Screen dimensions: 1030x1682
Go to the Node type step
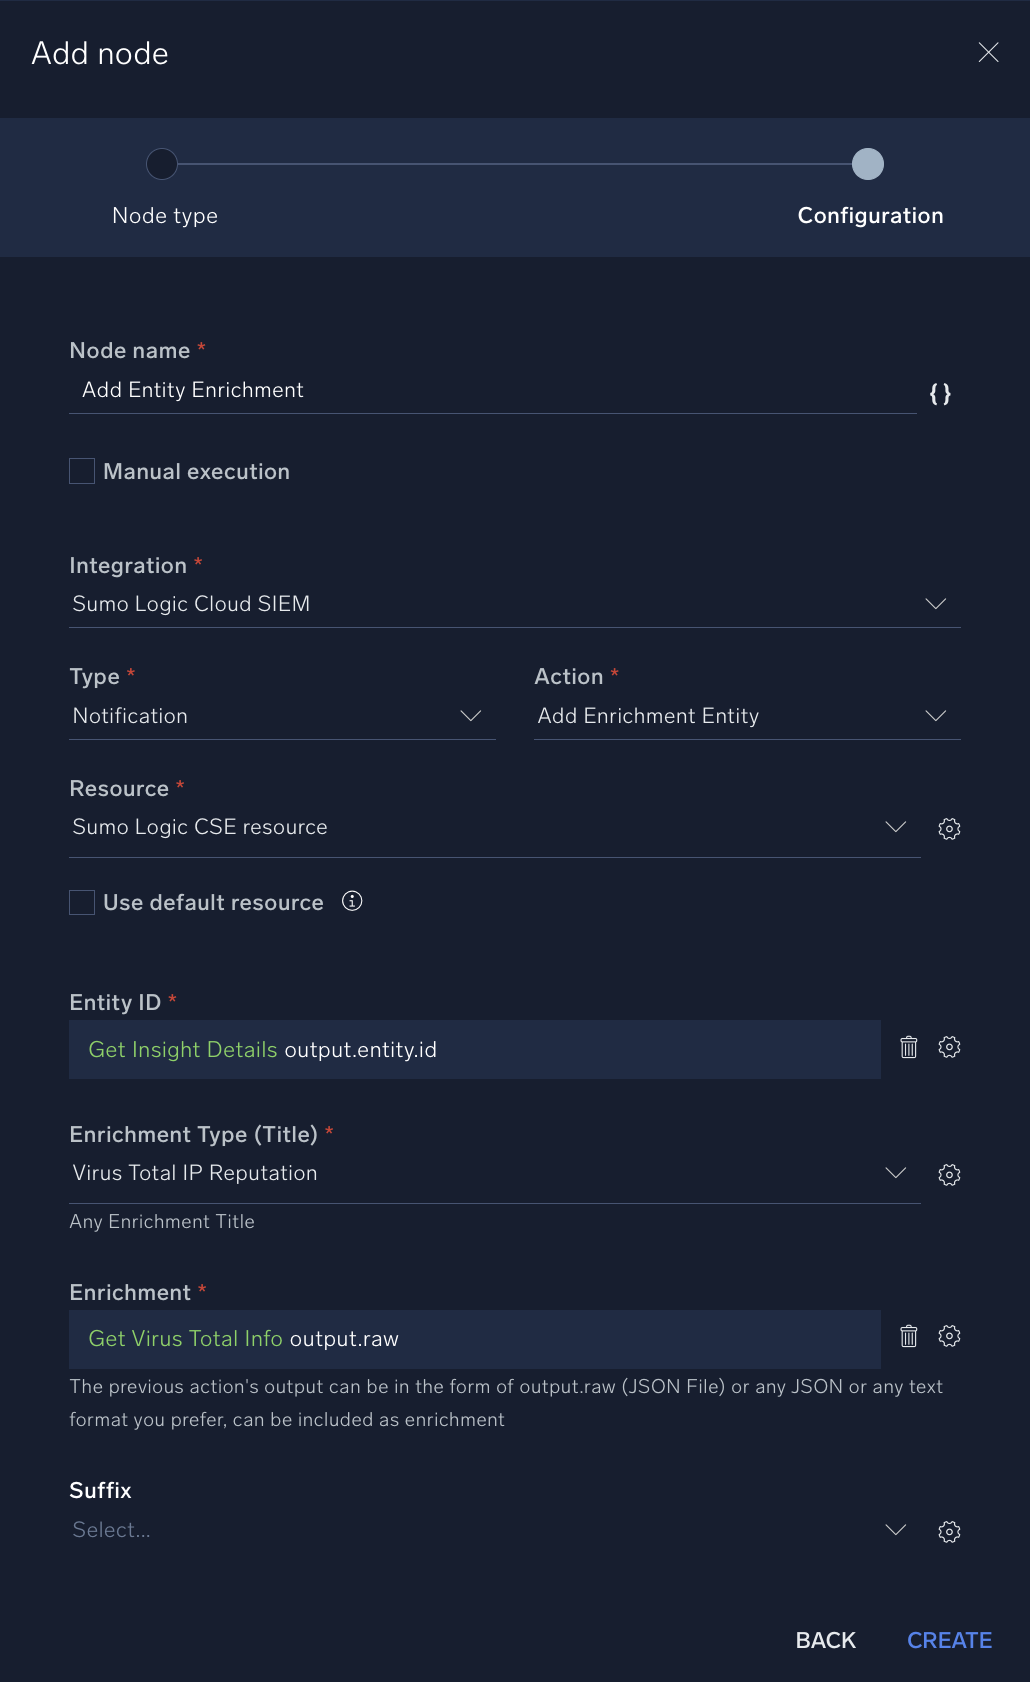click(x=162, y=164)
